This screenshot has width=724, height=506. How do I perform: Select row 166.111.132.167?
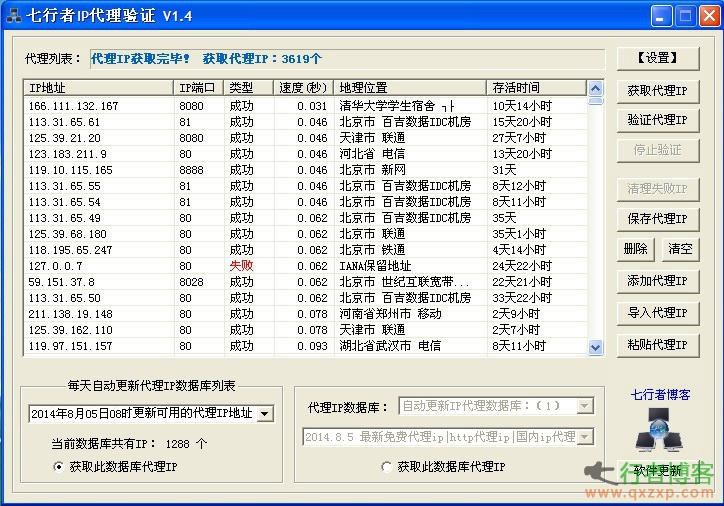pos(305,106)
